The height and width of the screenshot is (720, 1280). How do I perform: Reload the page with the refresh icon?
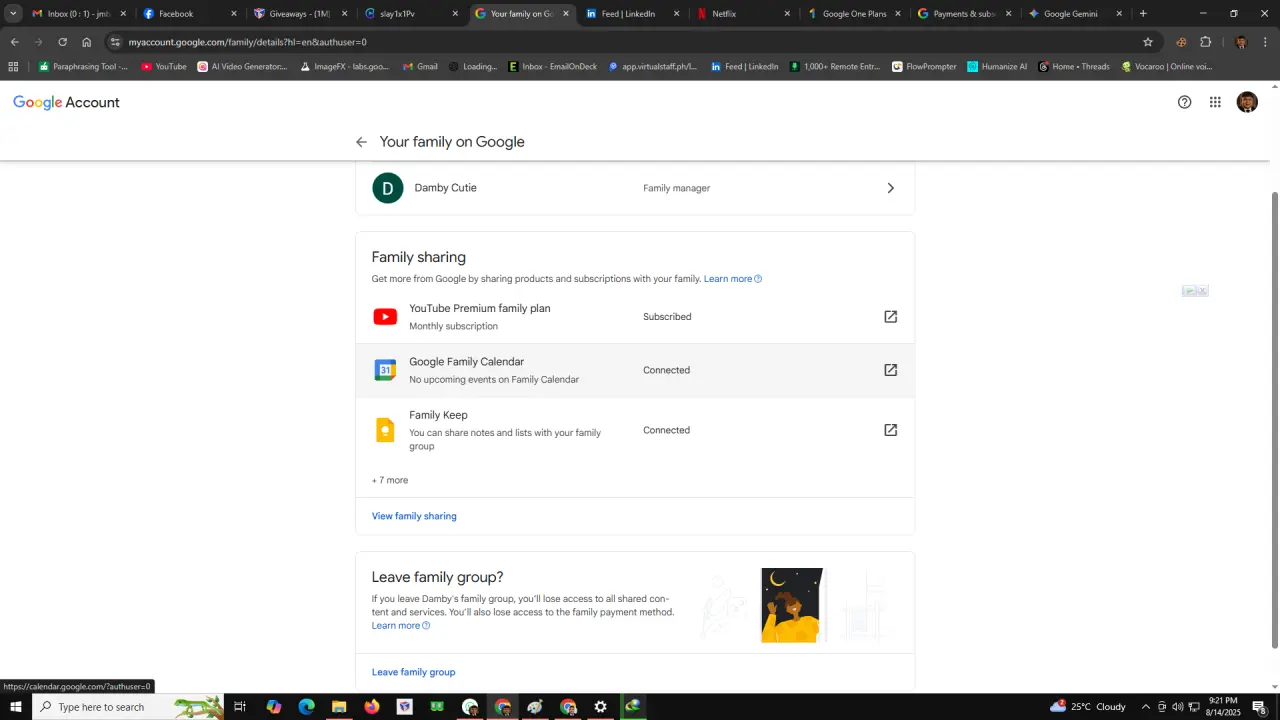tap(62, 42)
